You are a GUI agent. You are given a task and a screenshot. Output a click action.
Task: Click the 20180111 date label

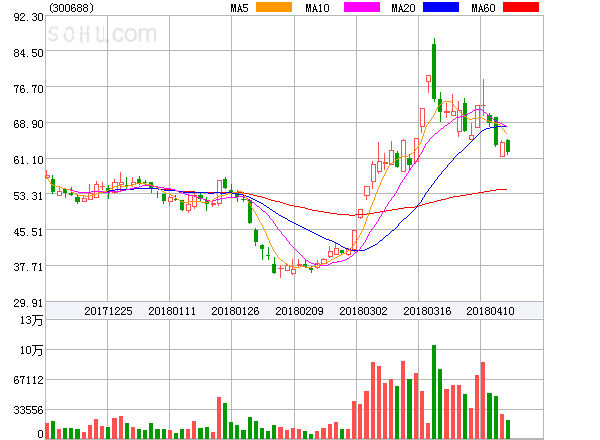click(x=172, y=311)
